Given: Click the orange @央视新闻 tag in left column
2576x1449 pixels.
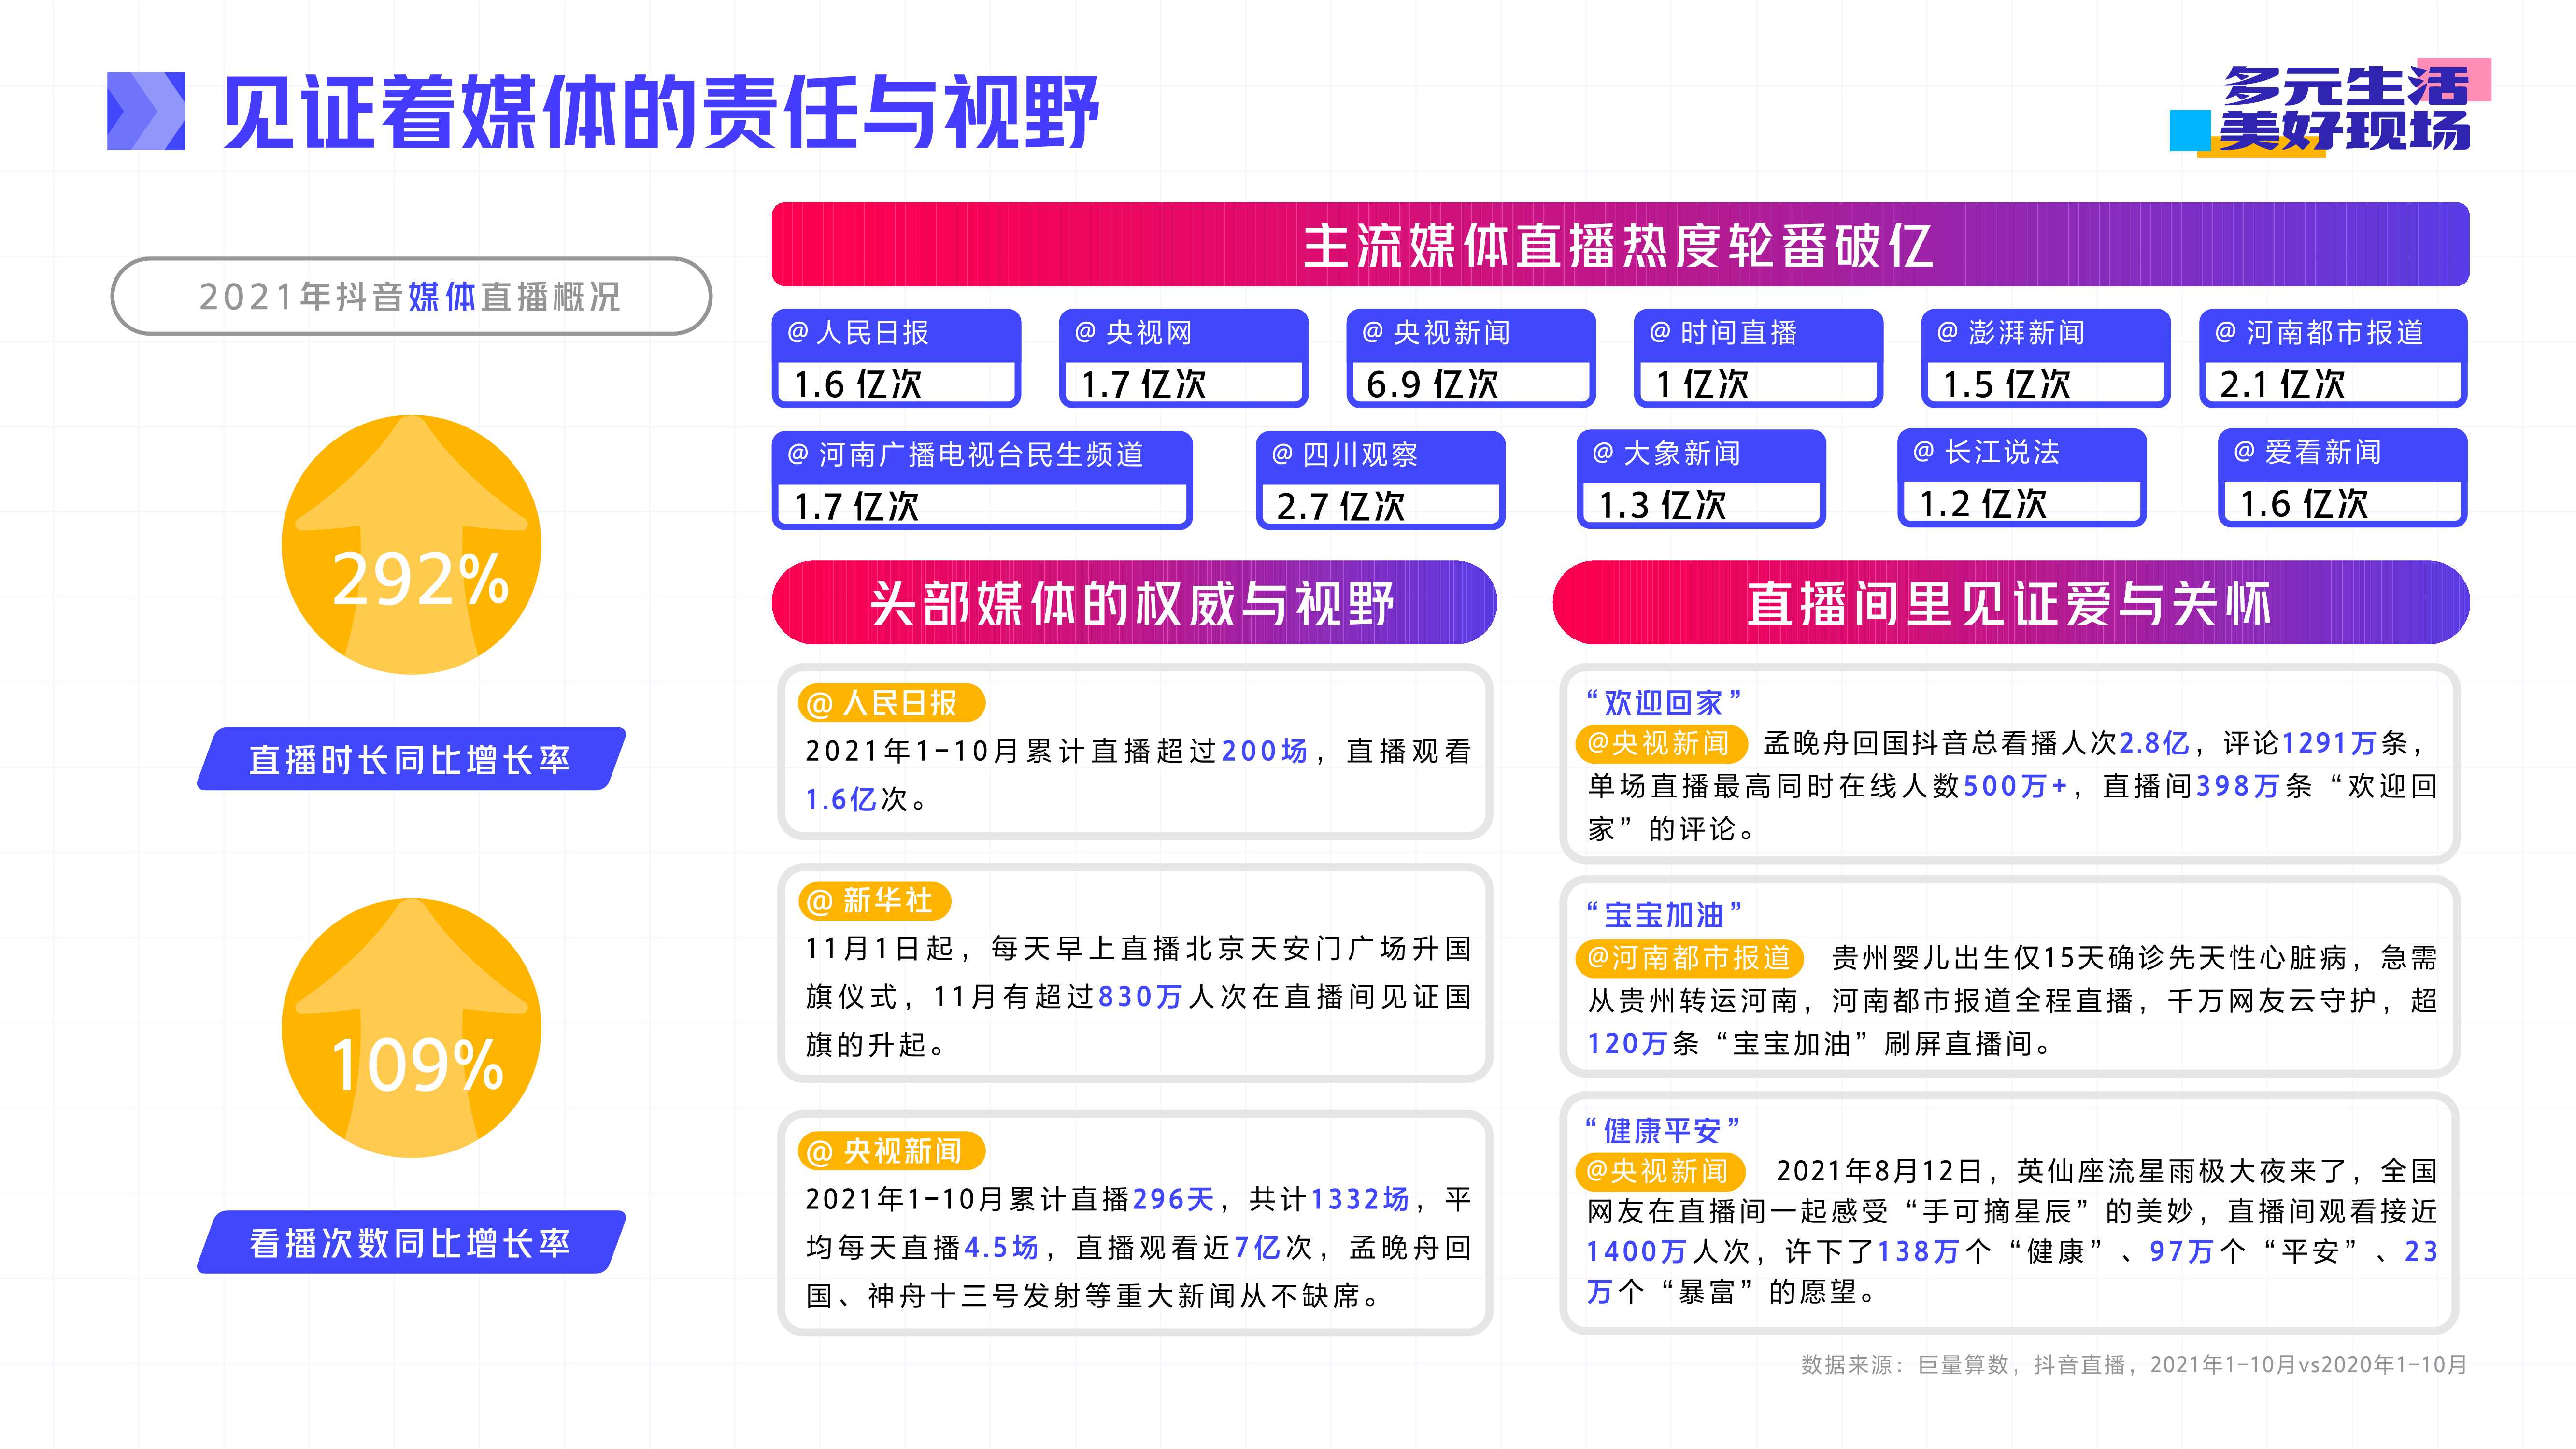Looking at the screenshot, I should [x=891, y=1151].
